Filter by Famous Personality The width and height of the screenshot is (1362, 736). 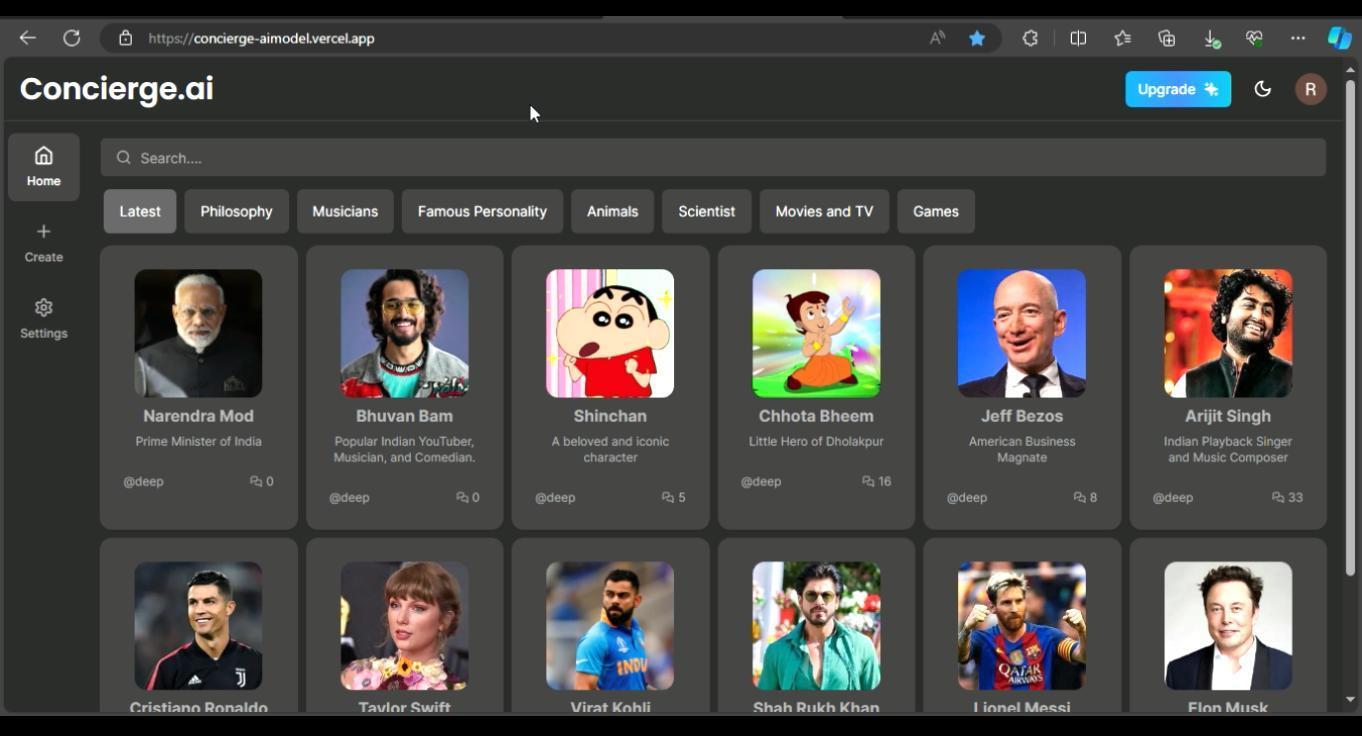[x=482, y=211]
